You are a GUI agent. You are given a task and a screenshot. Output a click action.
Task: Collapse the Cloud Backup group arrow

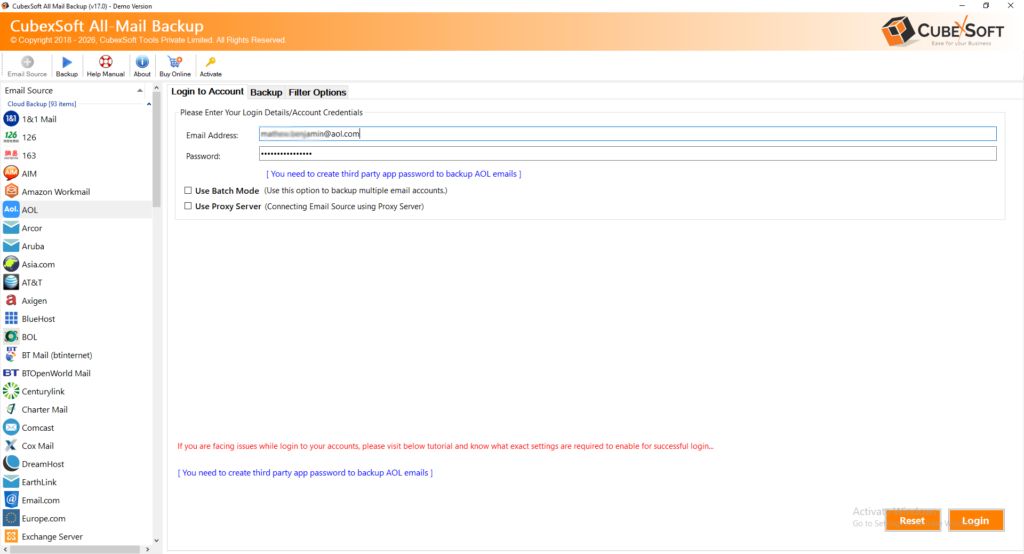click(x=149, y=104)
